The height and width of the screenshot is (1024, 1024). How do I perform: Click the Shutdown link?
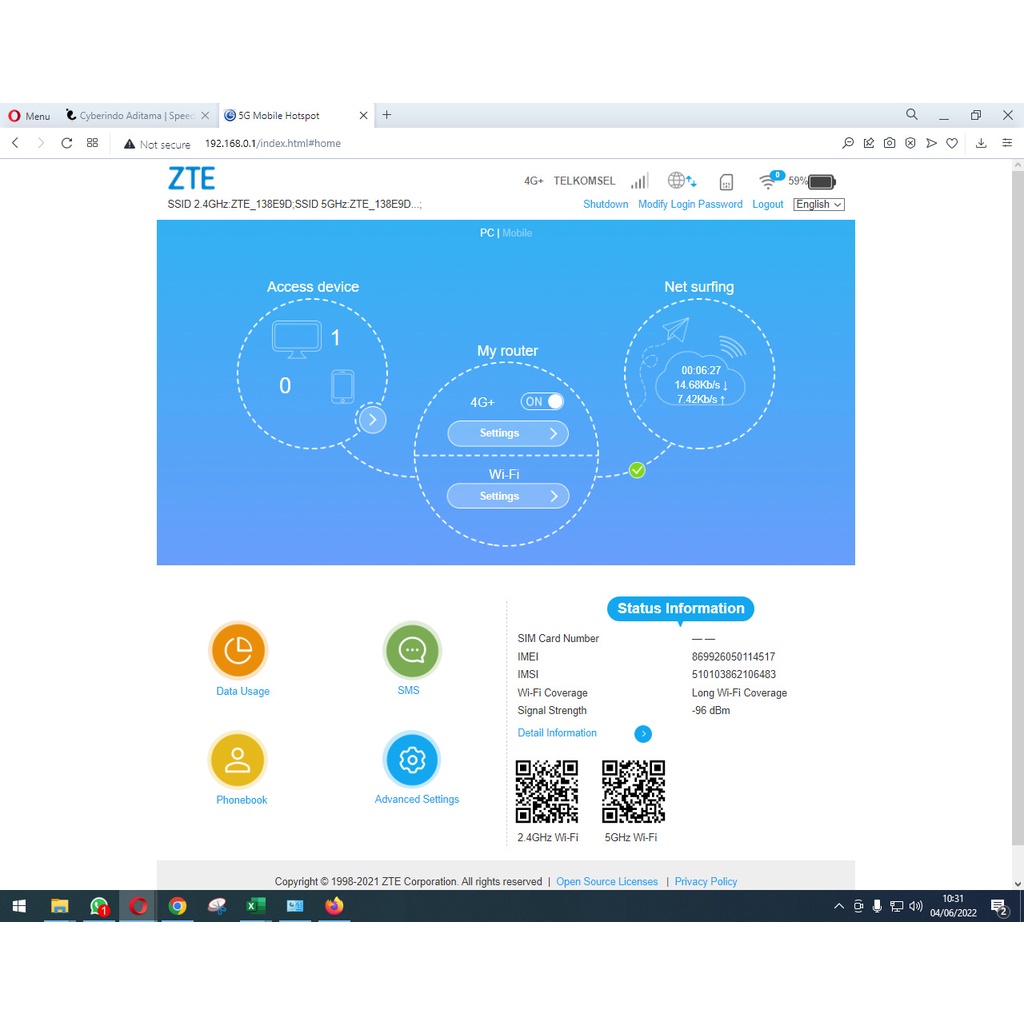tap(605, 204)
